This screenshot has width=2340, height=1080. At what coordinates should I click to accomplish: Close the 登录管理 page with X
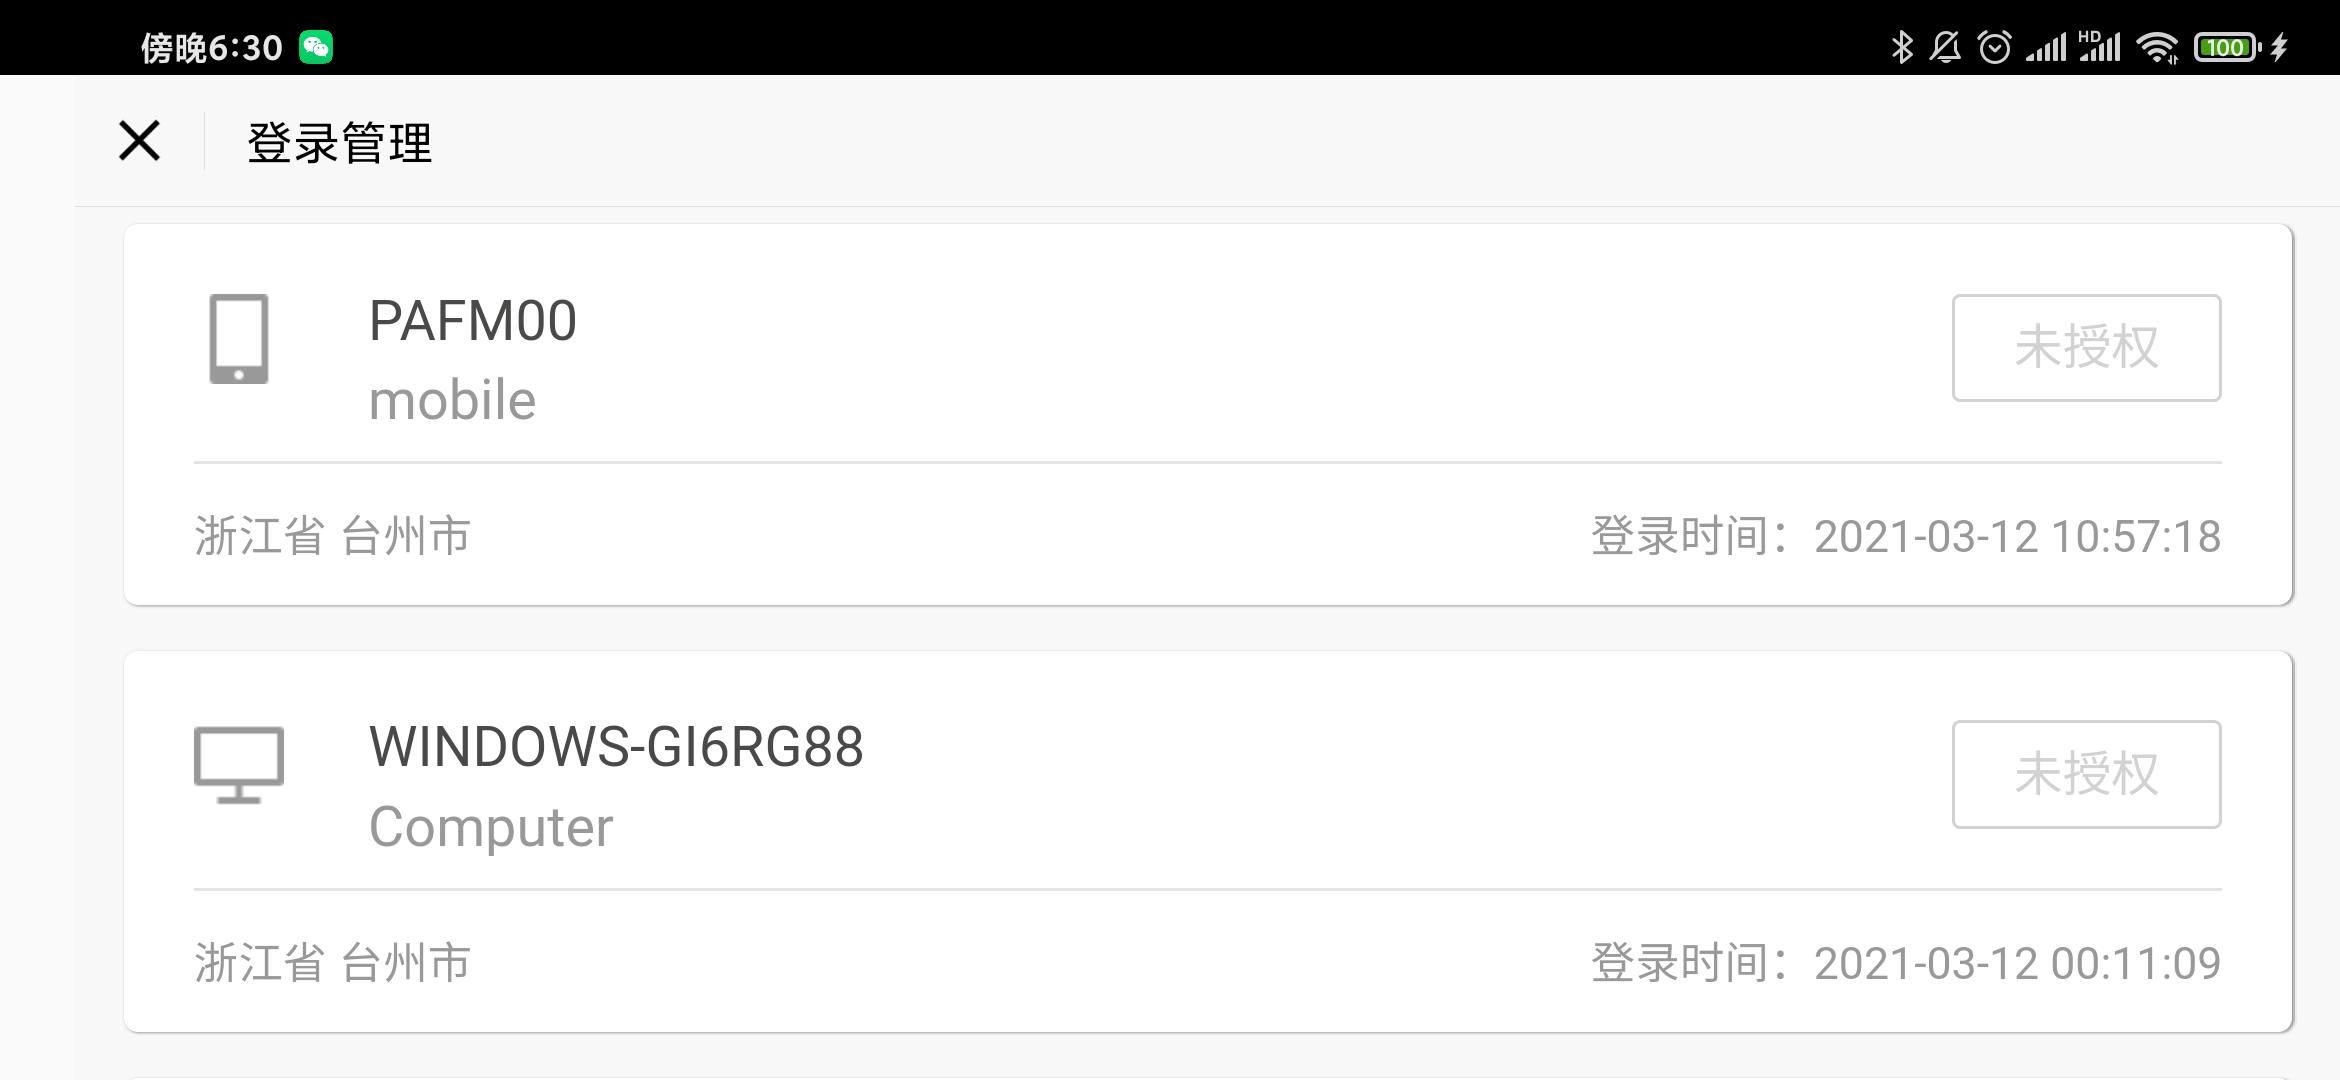coord(139,140)
